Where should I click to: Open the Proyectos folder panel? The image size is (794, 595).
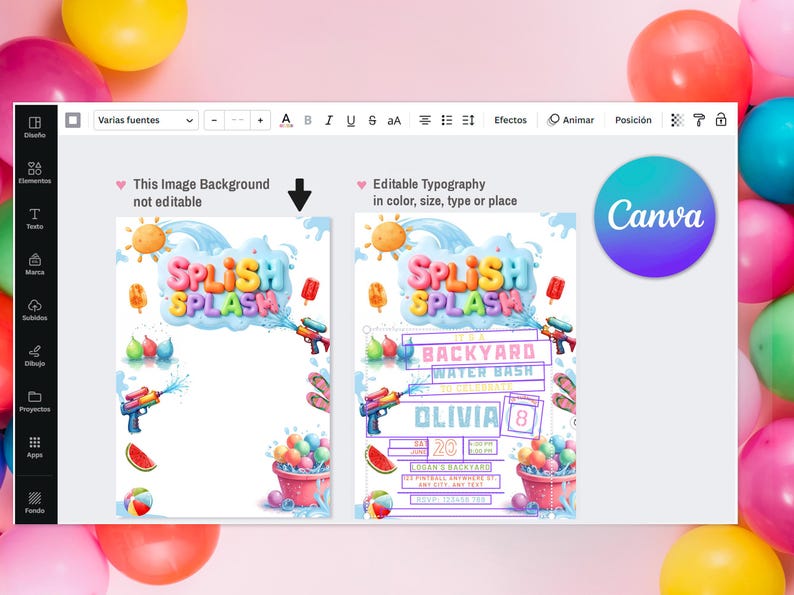click(34, 401)
